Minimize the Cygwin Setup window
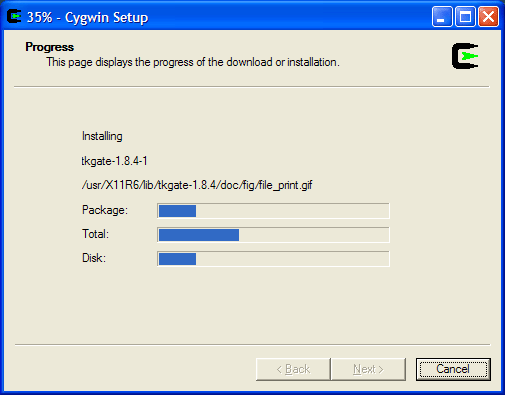 click(x=442, y=16)
